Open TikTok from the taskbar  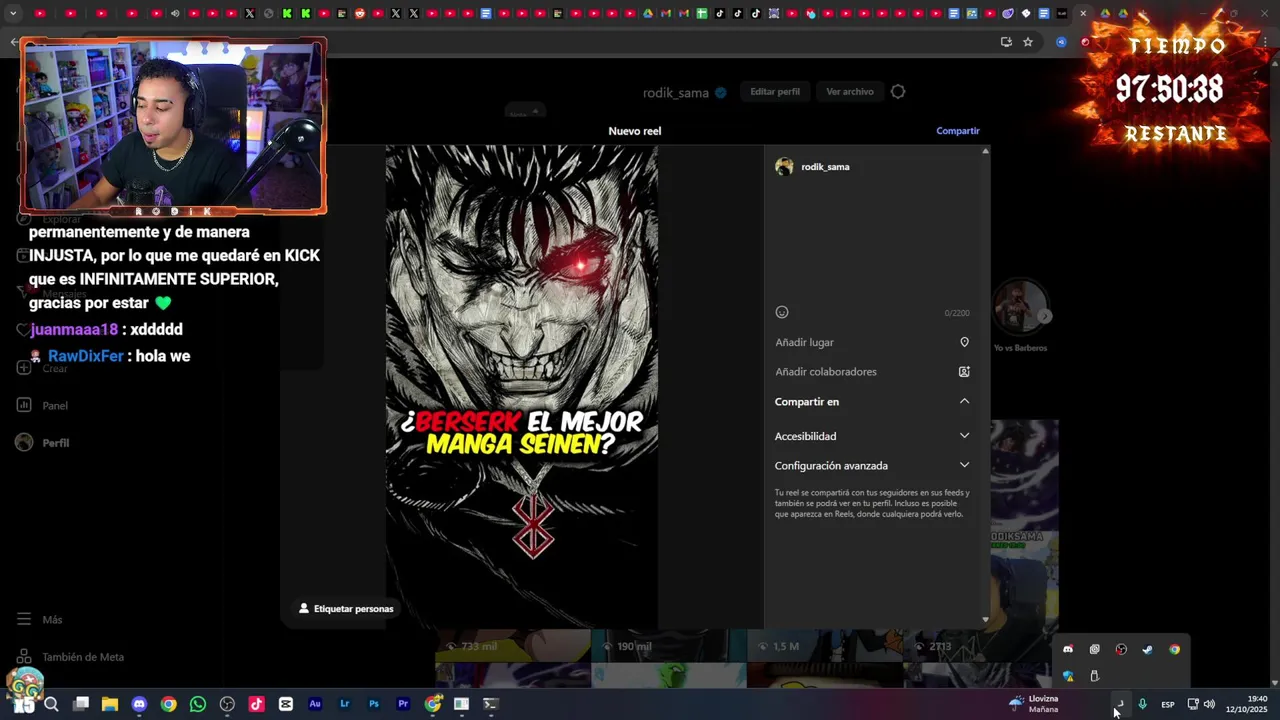(x=256, y=704)
